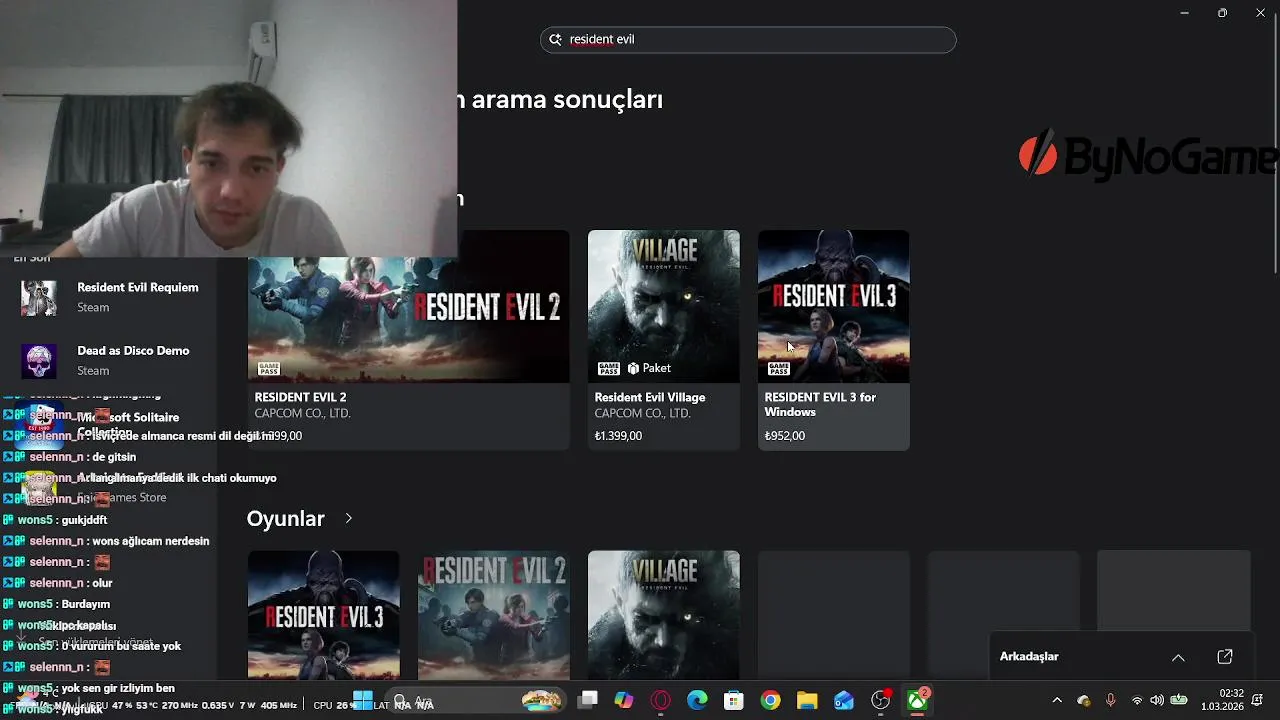Click the OneDrive cloud tray icon
The height and width of the screenshot is (720, 1280).
1084,701
